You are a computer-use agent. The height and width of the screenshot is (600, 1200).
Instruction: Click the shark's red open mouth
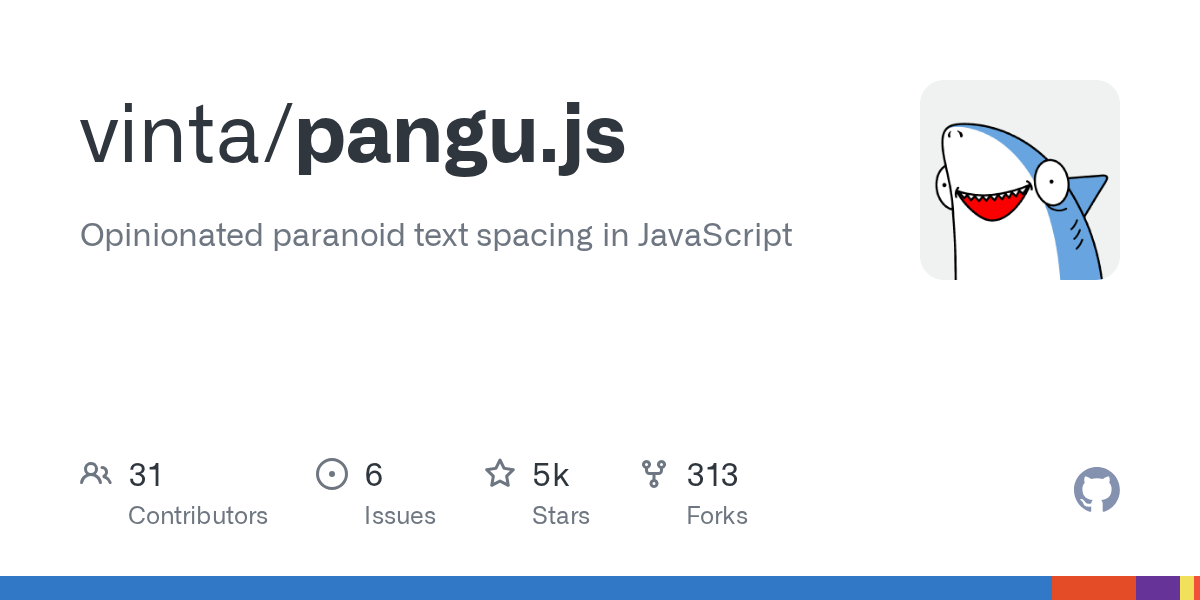coord(988,203)
